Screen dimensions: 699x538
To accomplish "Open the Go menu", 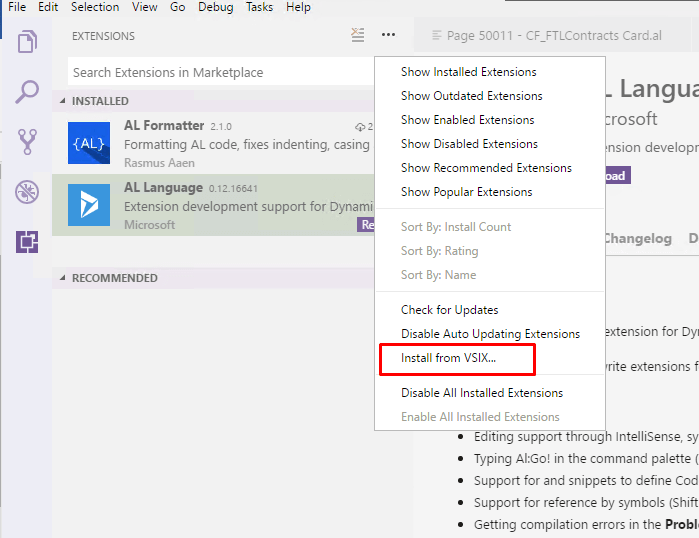I will point(177,7).
